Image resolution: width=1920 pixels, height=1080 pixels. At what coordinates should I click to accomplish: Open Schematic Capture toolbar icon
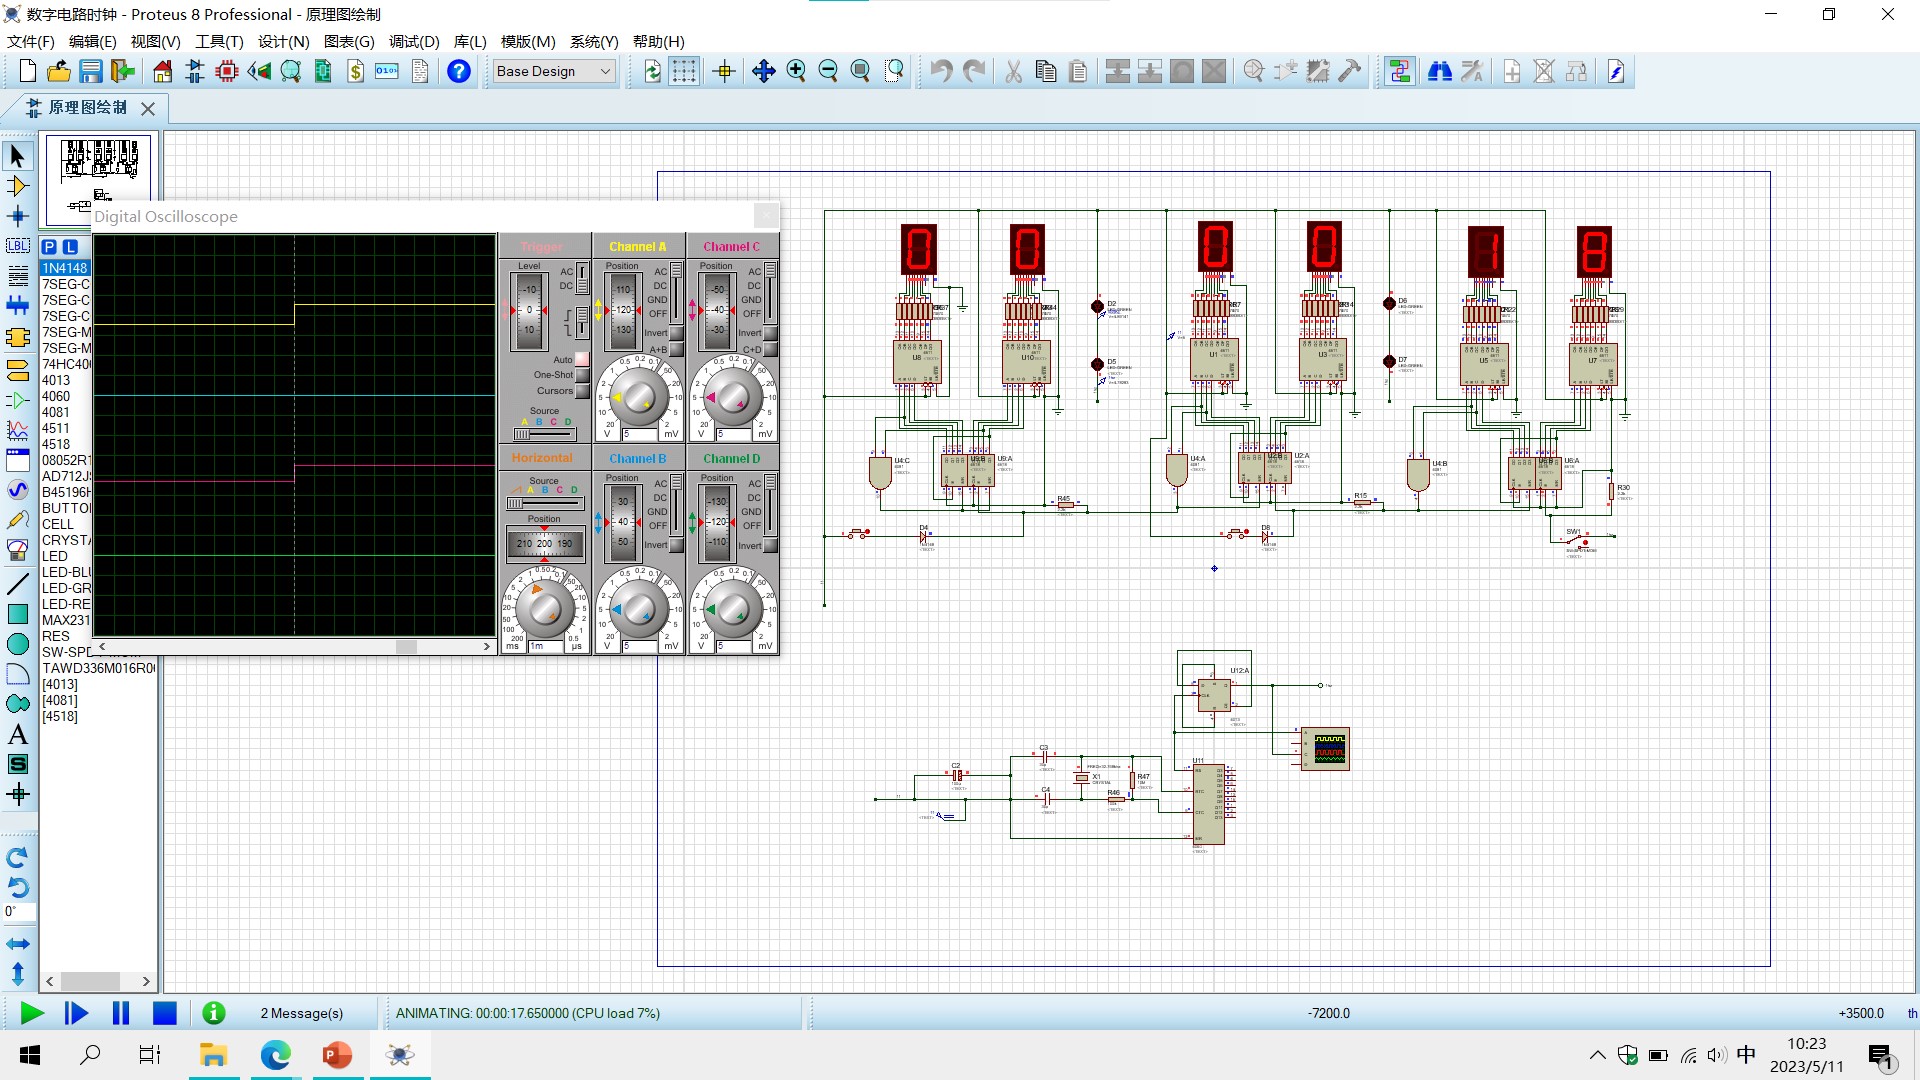[194, 71]
